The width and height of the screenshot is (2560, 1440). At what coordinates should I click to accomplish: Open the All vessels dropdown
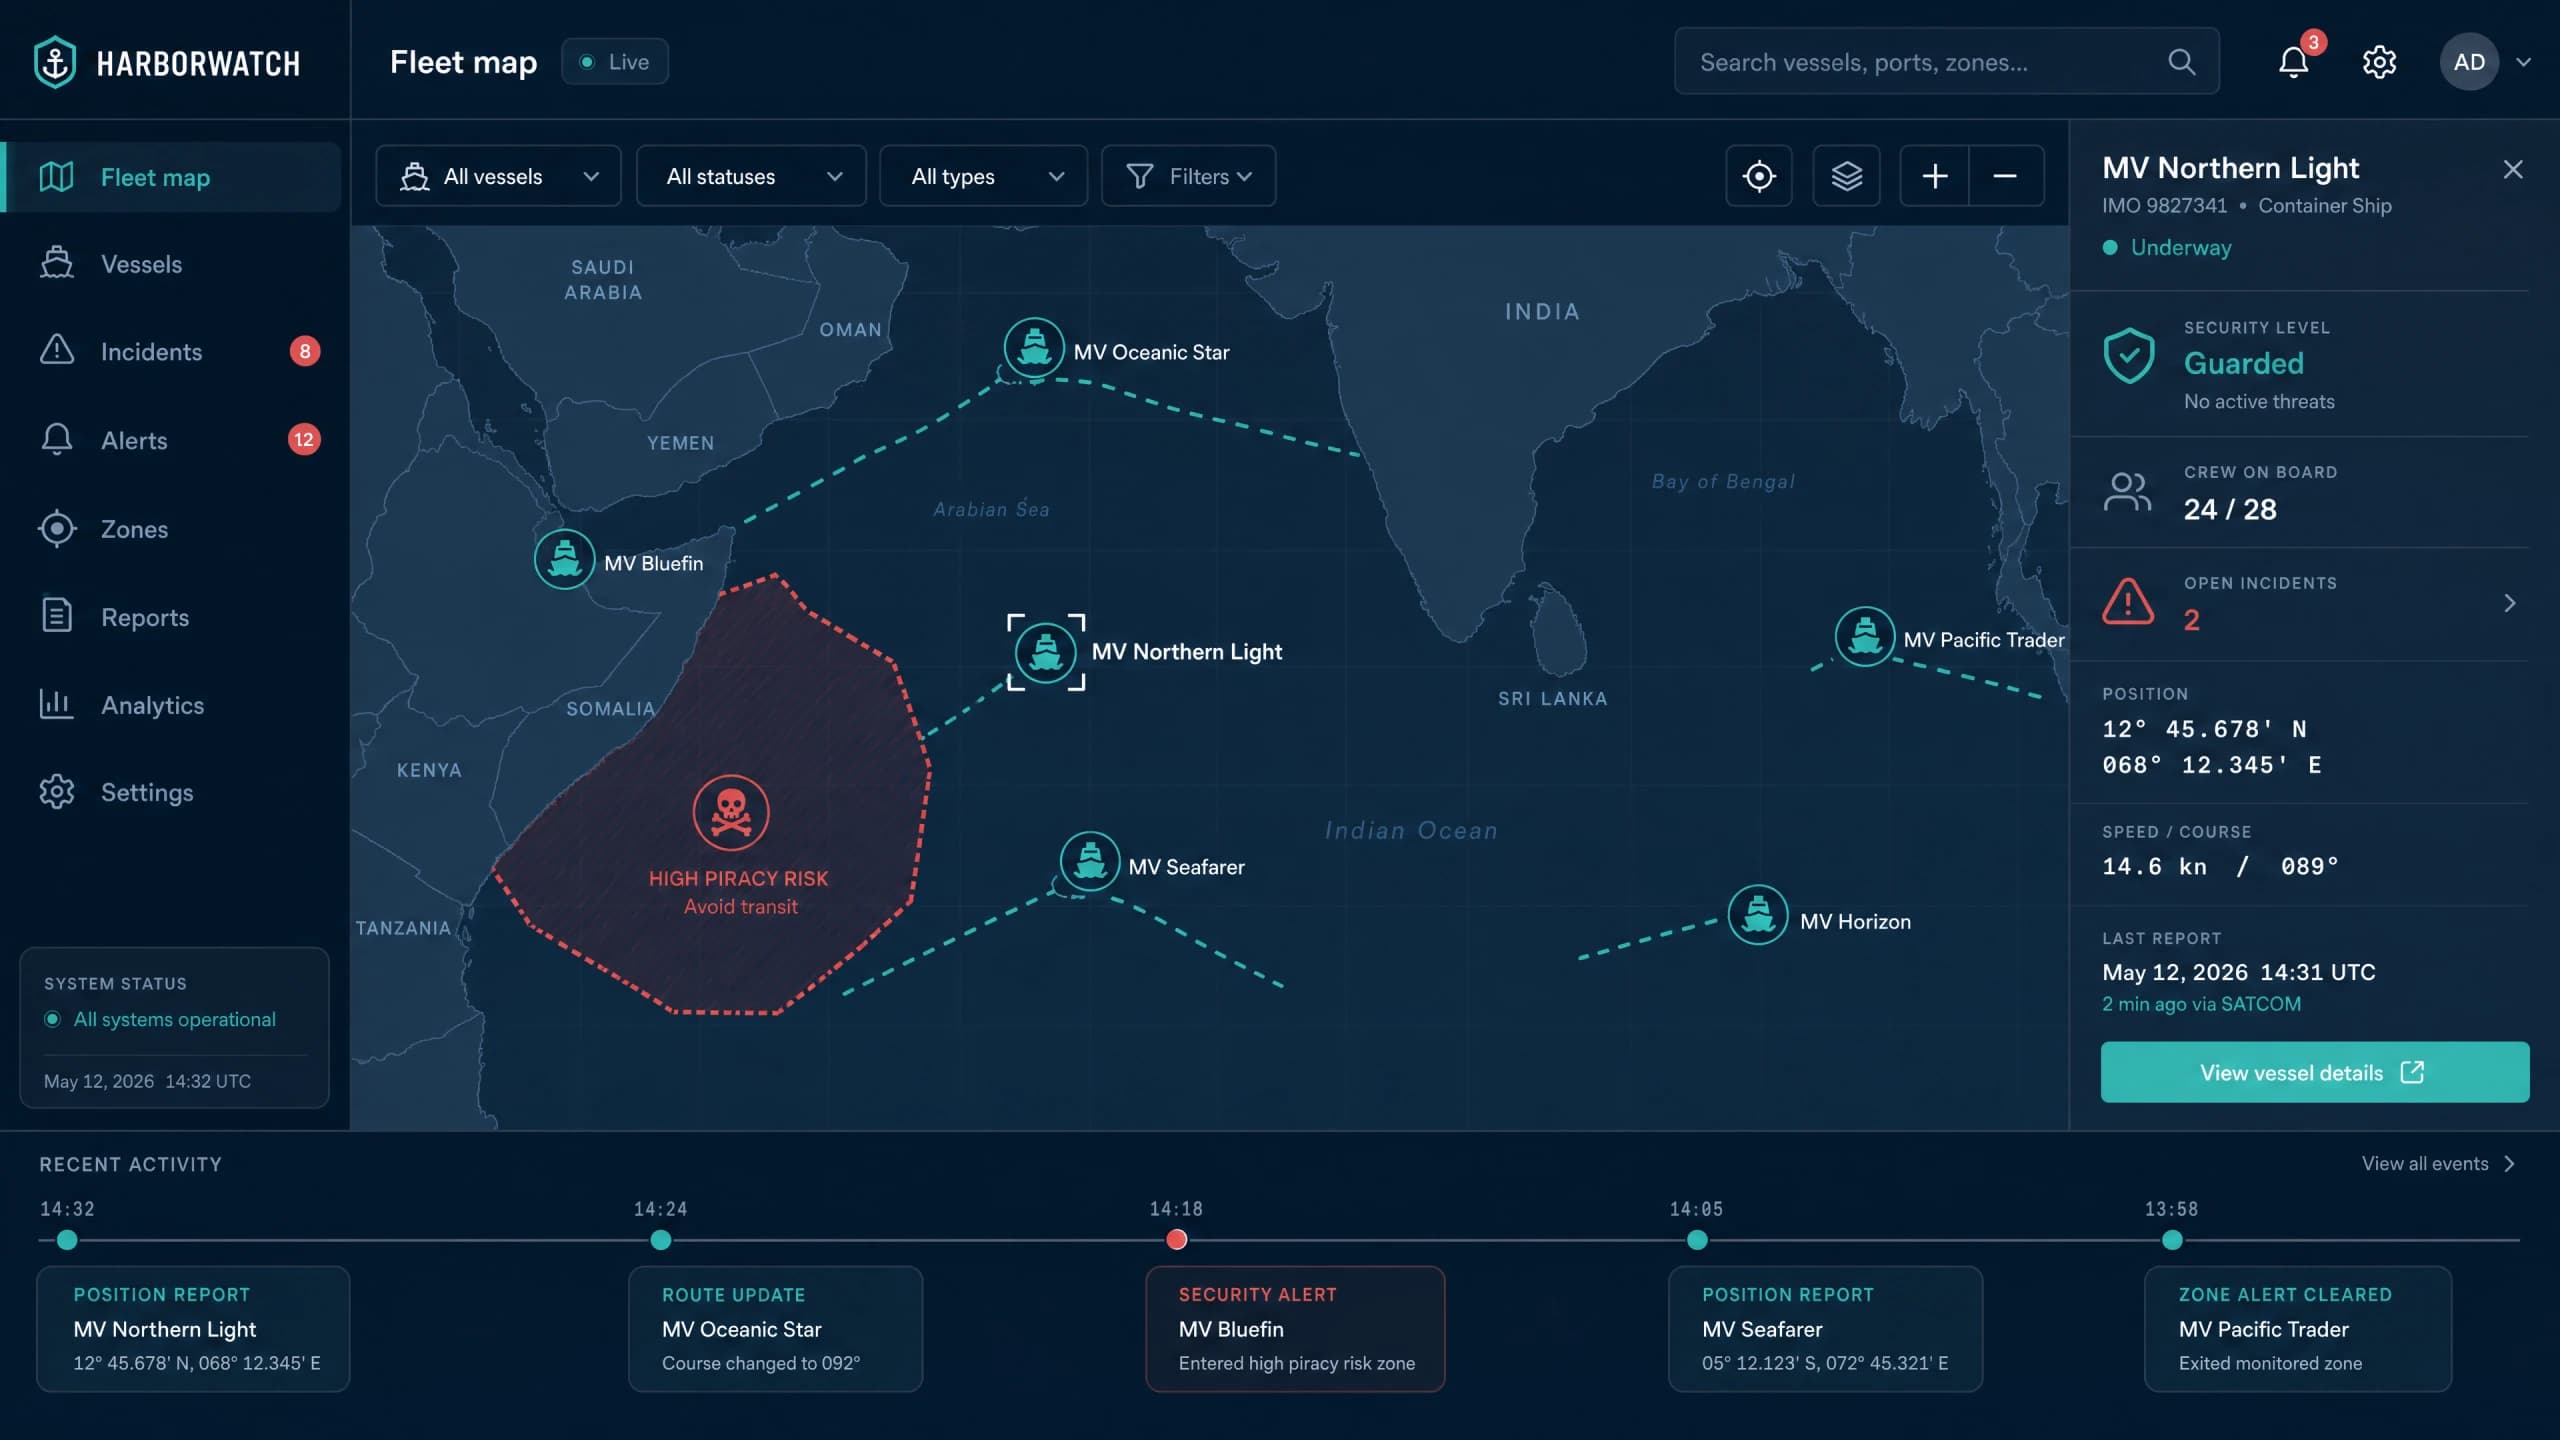tap(498, 176)
